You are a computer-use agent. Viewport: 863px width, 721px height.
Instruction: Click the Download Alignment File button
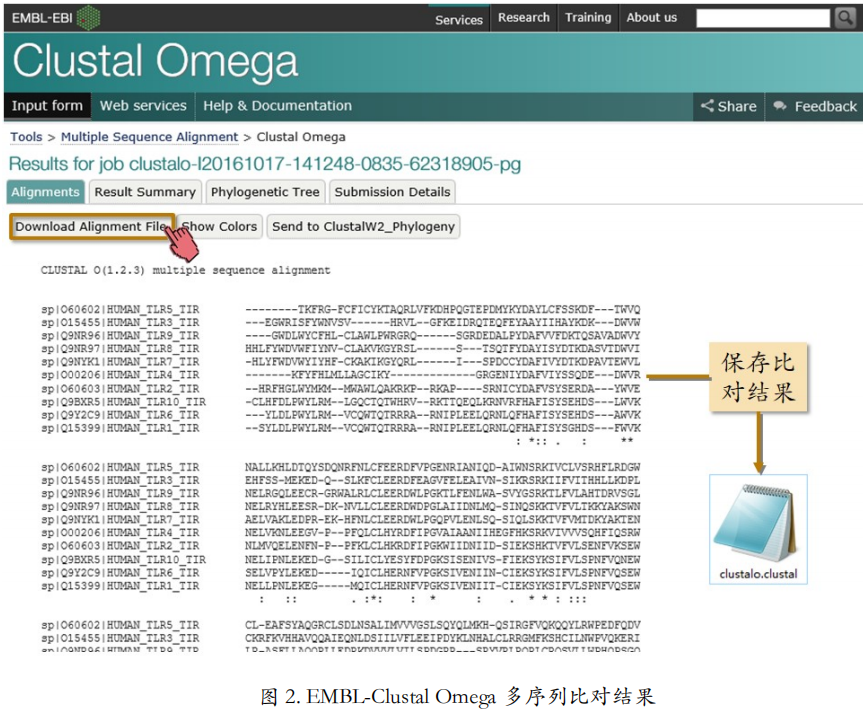pos(92,227)
